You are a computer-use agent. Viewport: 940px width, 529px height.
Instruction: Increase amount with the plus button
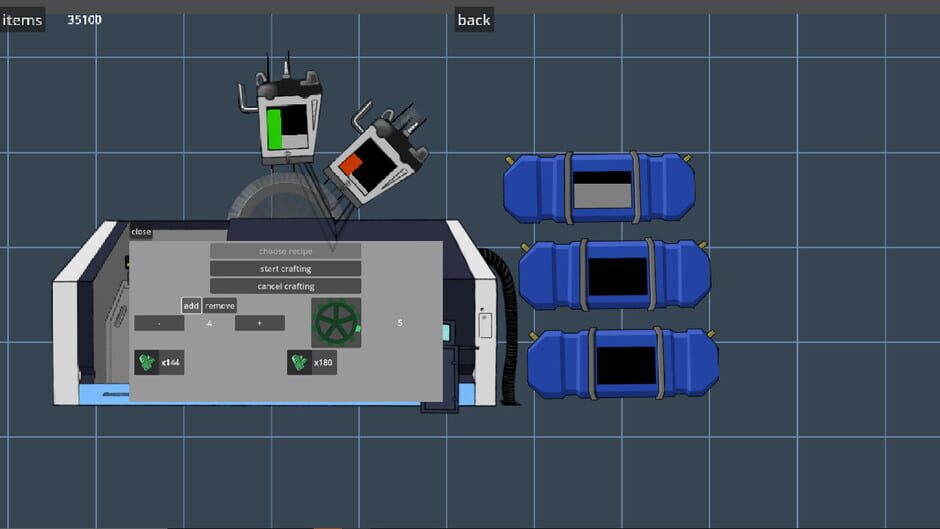pos(260,323)
